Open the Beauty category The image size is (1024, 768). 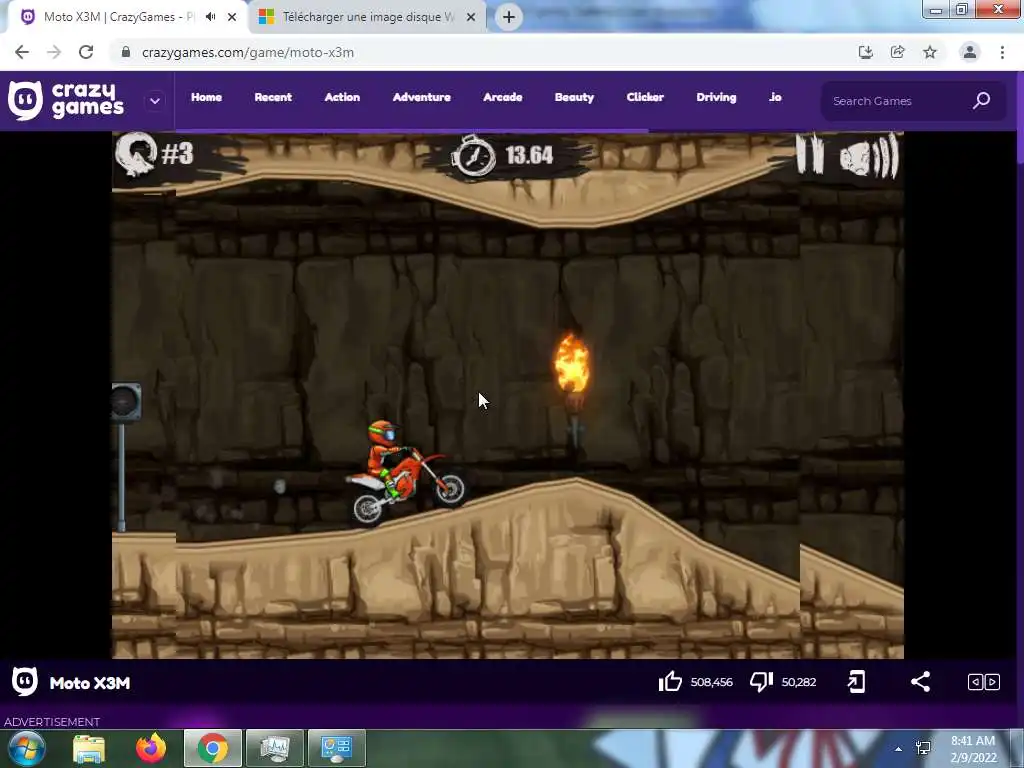(574, 97)
